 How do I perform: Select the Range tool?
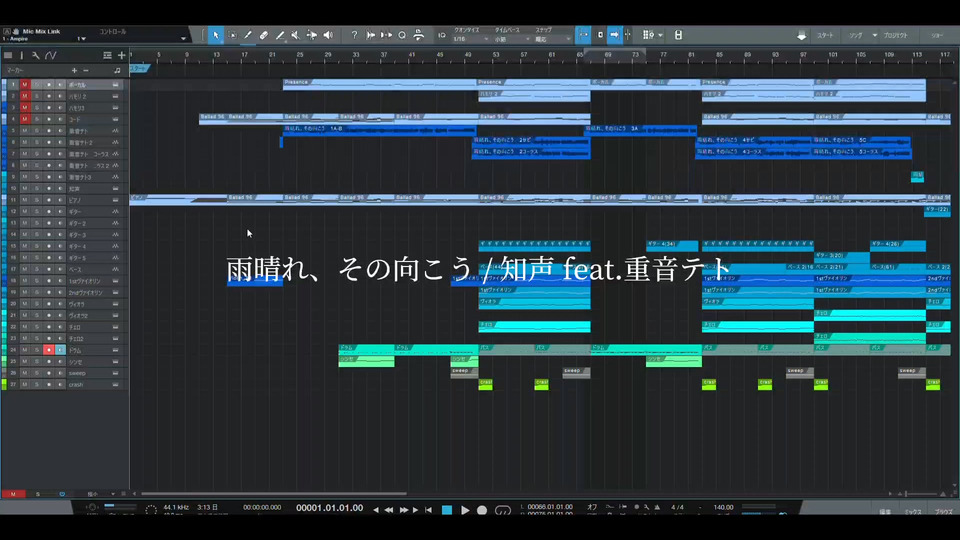pos(232,35)
